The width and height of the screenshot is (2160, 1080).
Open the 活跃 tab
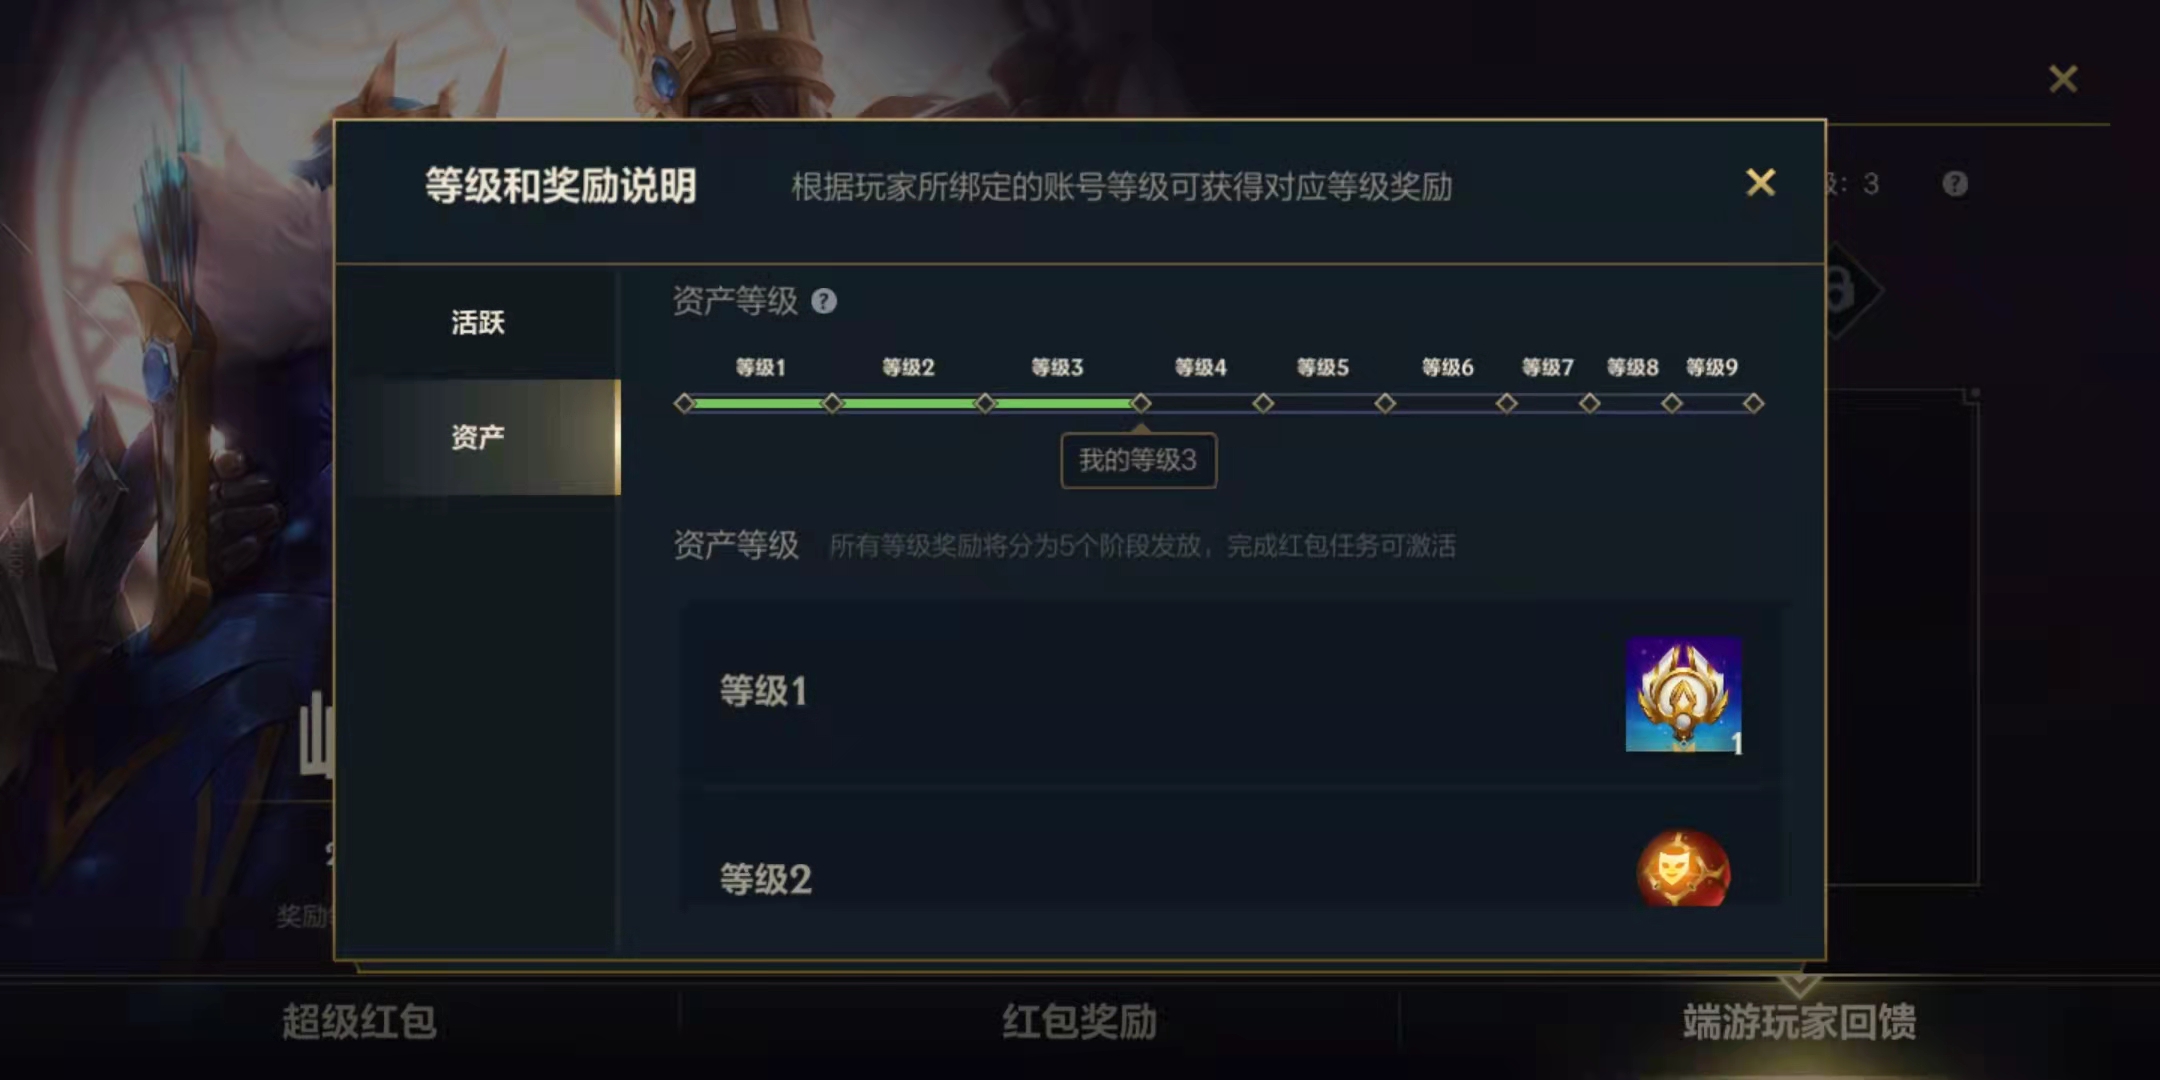(478, 322)
